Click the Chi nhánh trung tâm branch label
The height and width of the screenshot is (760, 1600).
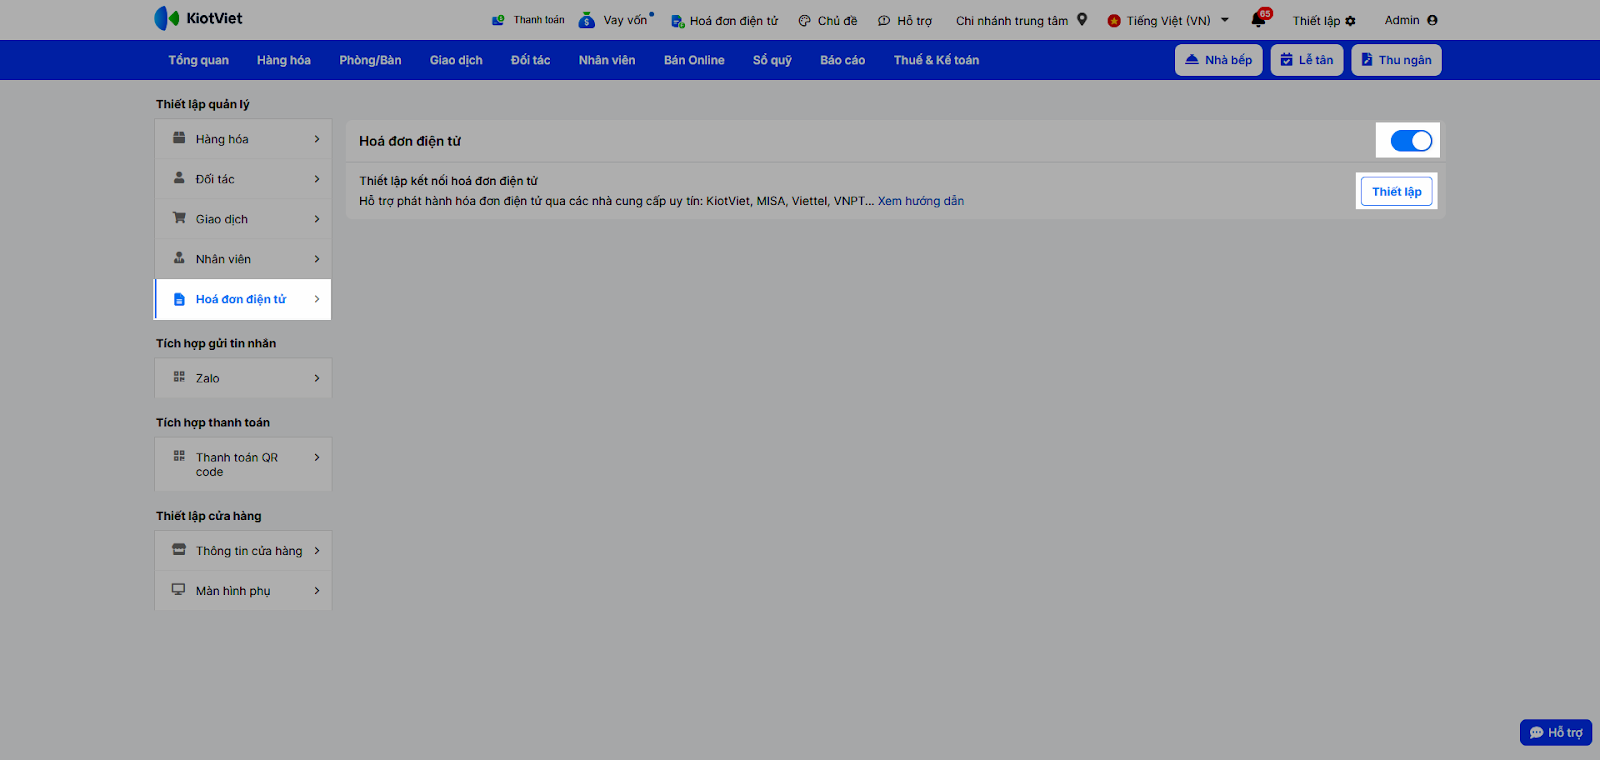(x=1012, y=21)
